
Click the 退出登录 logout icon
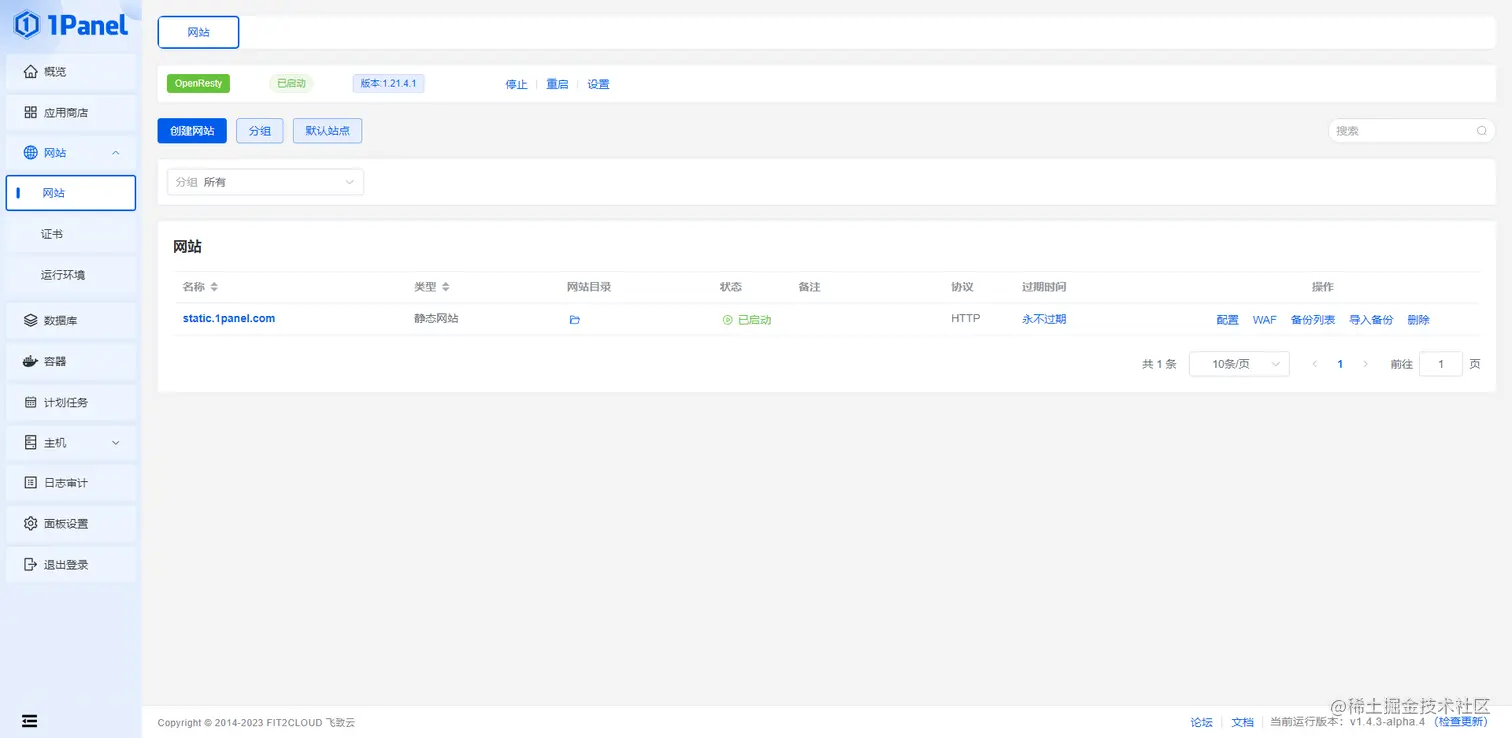point(31,565)
